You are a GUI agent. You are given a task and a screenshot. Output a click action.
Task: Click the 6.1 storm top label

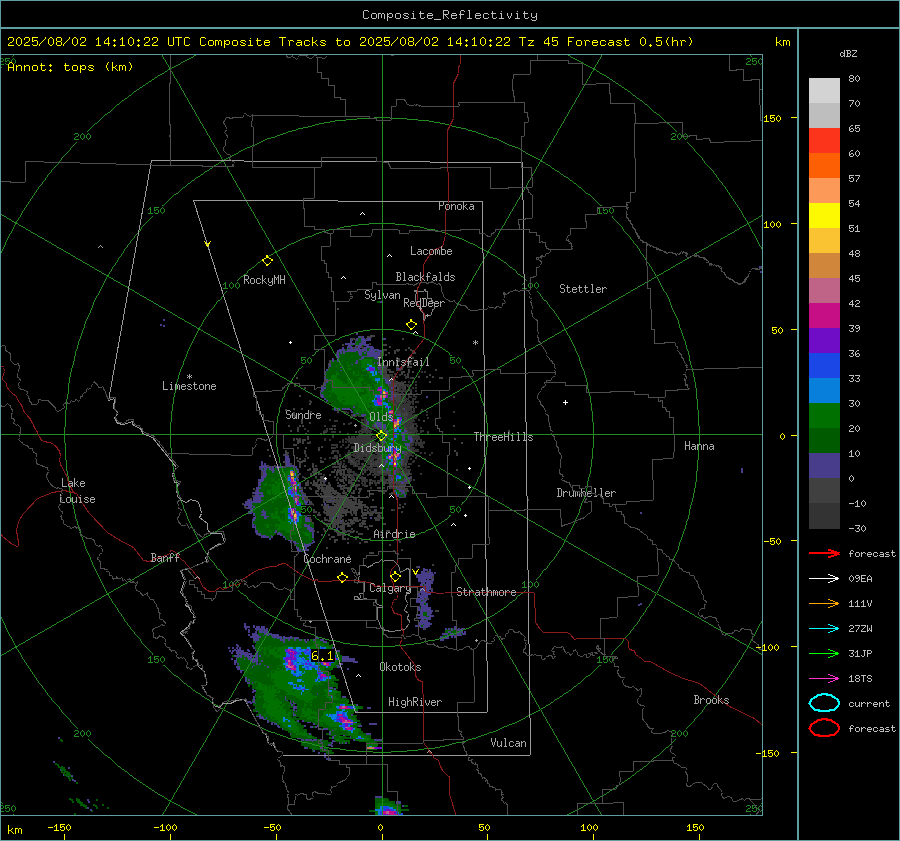[322, 656]
